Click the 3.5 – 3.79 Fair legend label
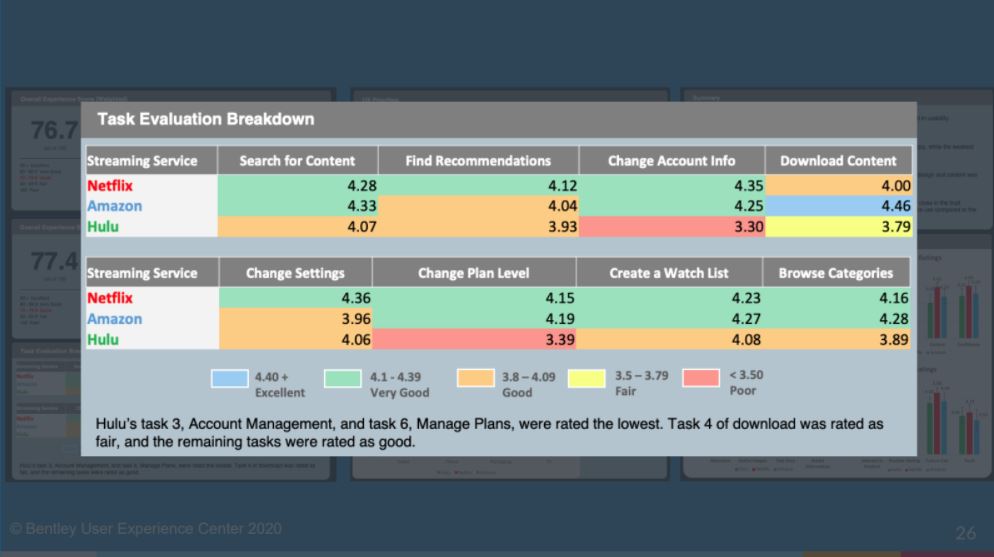The height and width of the screenshot is (557, 994). [642, 383]
